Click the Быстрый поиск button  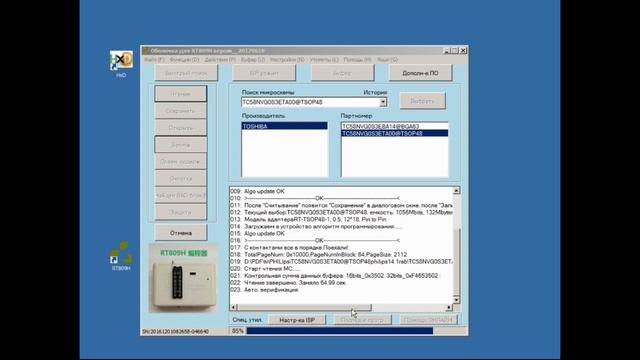(x=186, y=73)
